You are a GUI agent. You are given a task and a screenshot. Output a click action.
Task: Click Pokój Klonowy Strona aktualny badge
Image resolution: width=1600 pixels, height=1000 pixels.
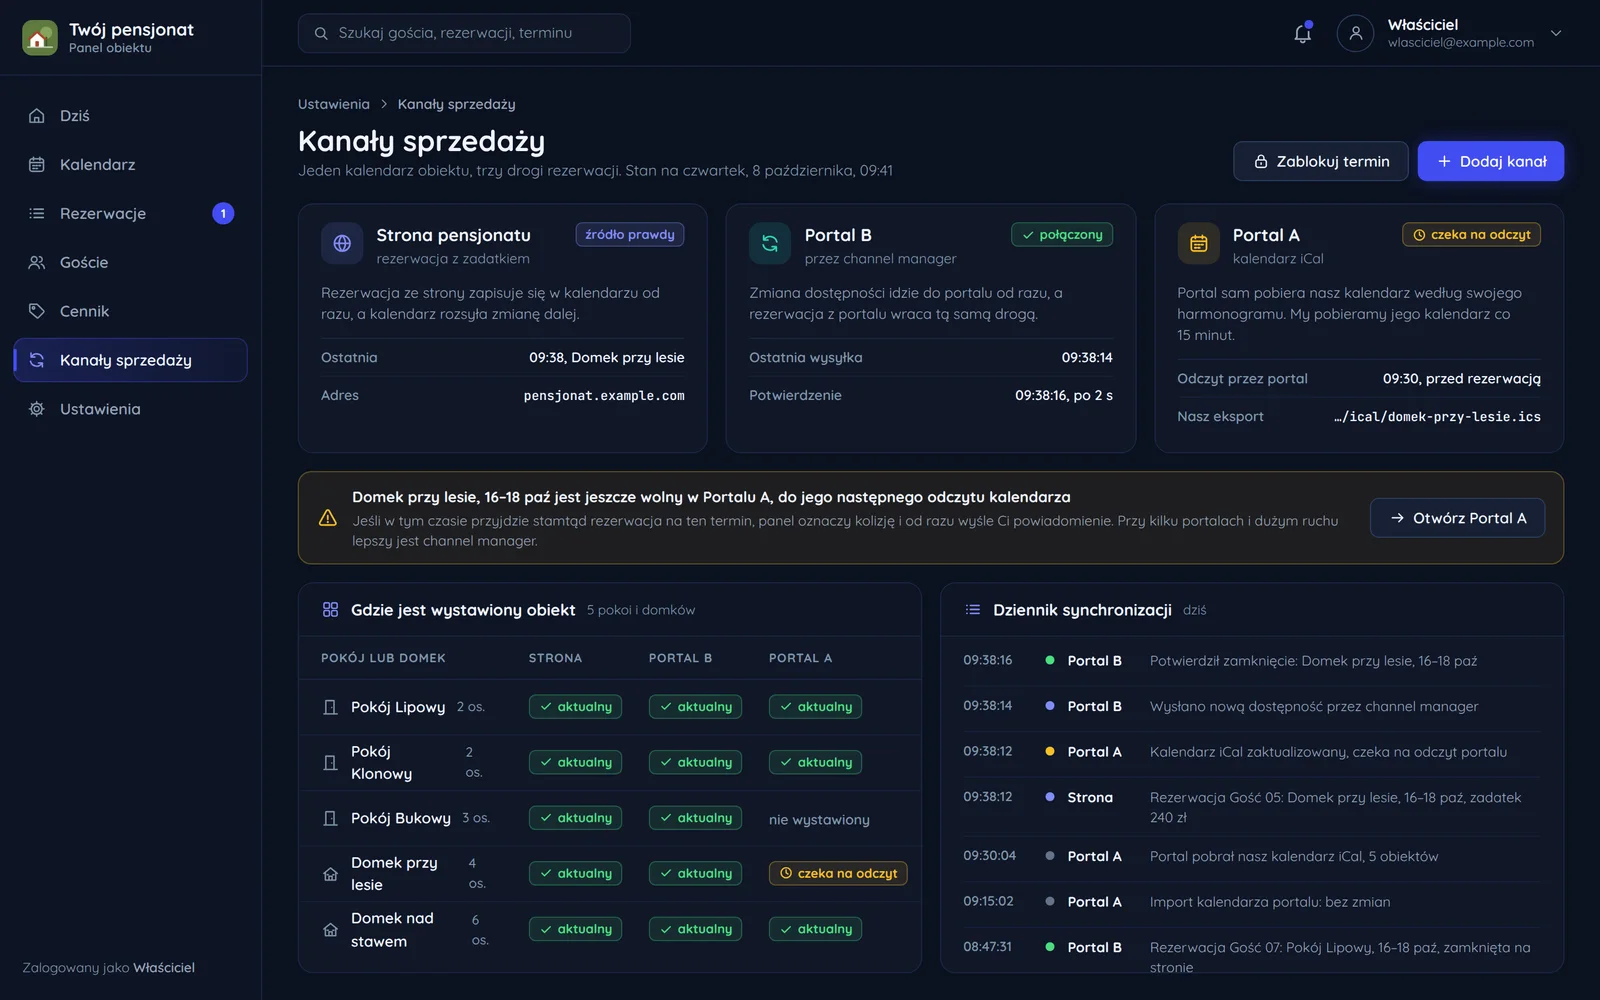pos(575,763)
